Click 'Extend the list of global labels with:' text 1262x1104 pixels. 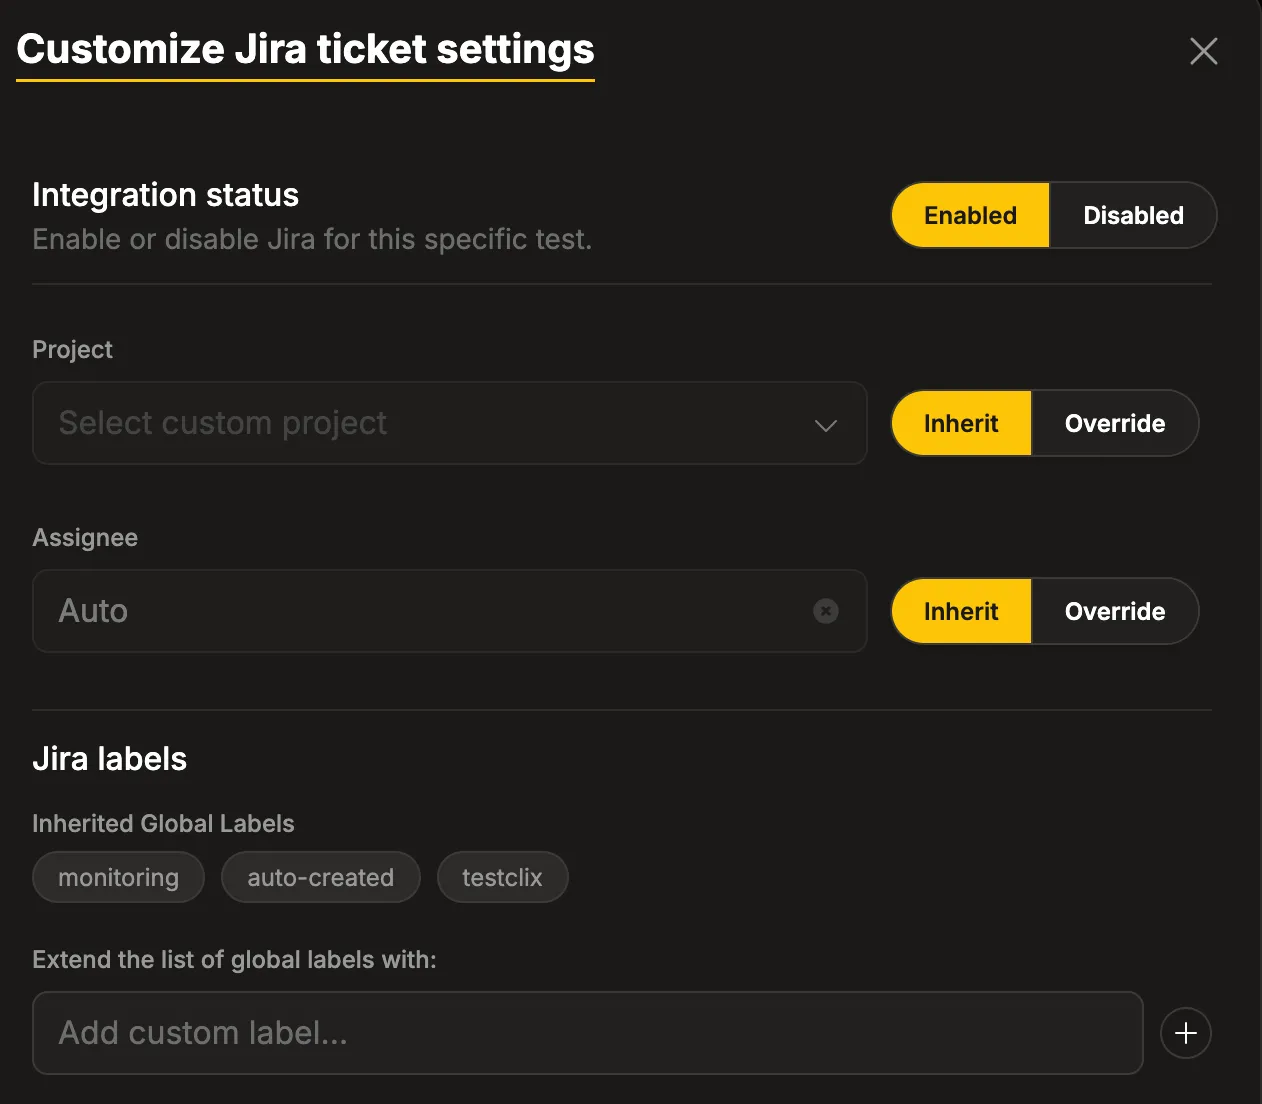click(x=235, y=960)
